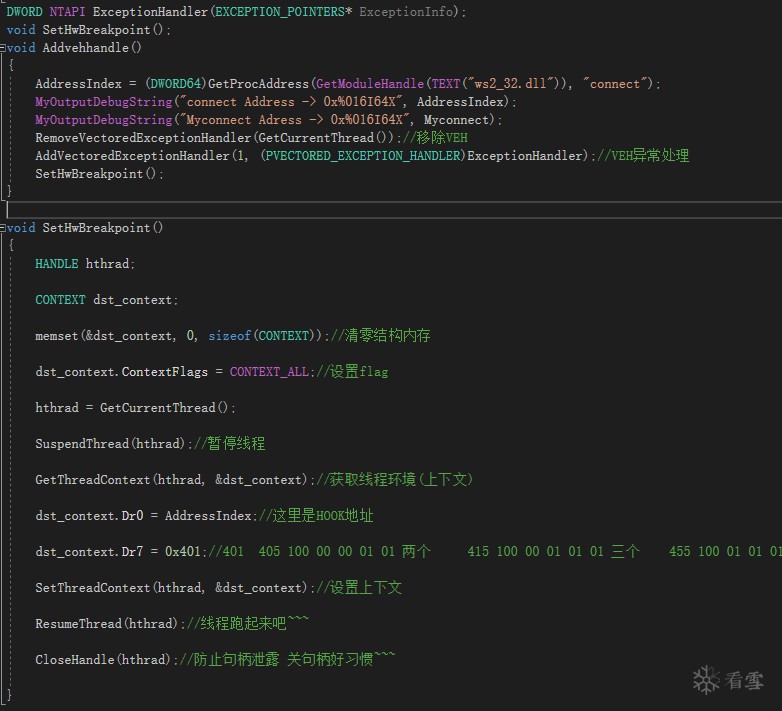Screen dimensions: 782x711
Task: Click the 'void SetHwBreakpoint()' definition header
Action: click(85, 228)
